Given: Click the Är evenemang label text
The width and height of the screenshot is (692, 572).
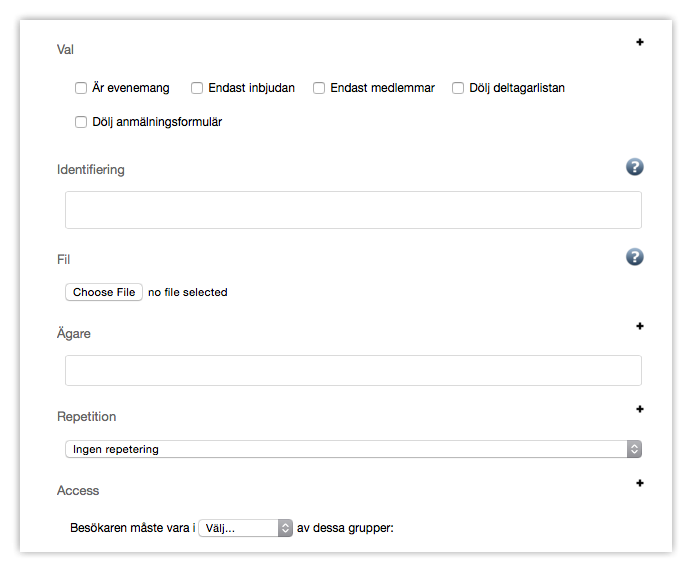Looking at the screenshot, I should click(x=131, y=88).
